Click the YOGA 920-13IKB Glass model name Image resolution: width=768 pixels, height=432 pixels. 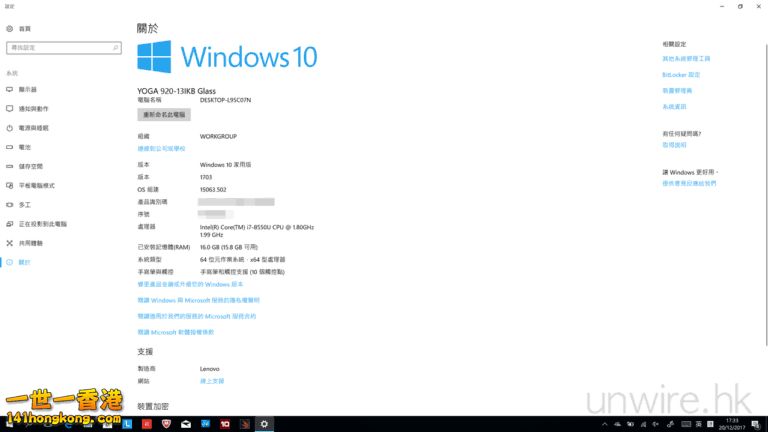click(x=176, y=91)
